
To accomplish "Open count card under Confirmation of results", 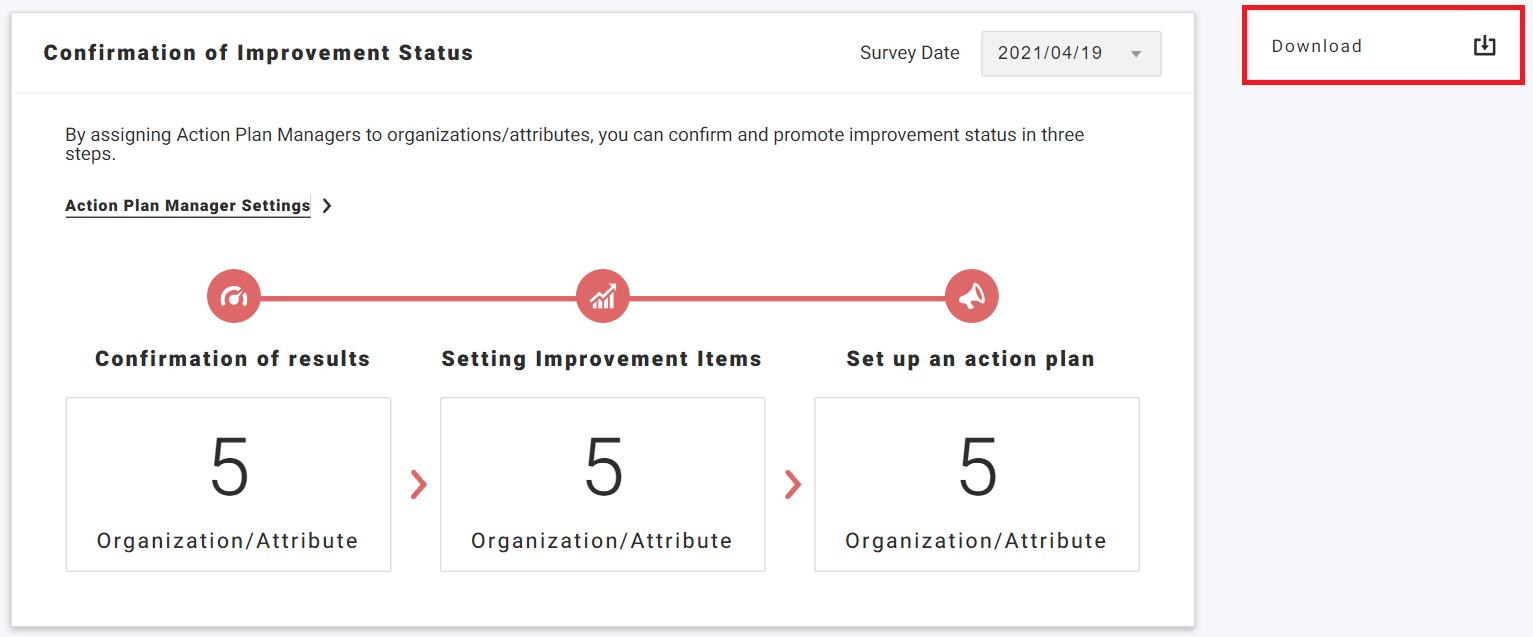I will point(228,485).
